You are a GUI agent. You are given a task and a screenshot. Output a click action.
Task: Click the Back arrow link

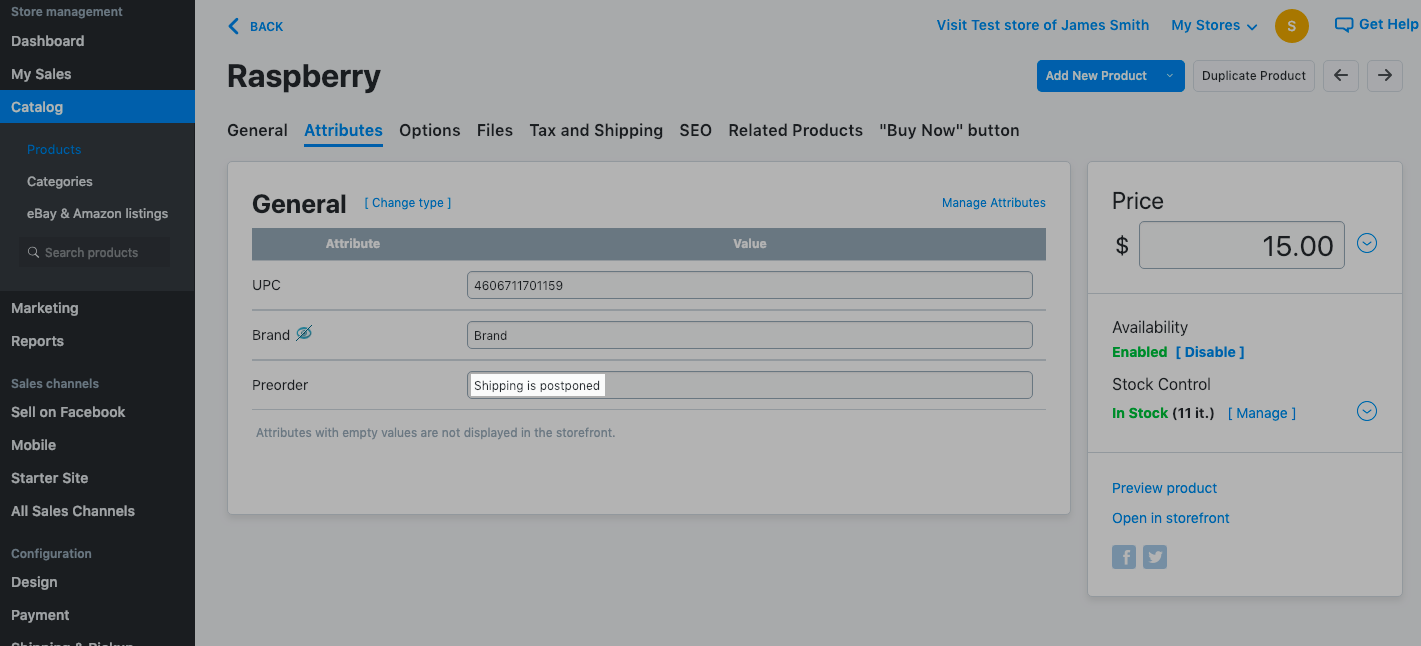[234, 26]
